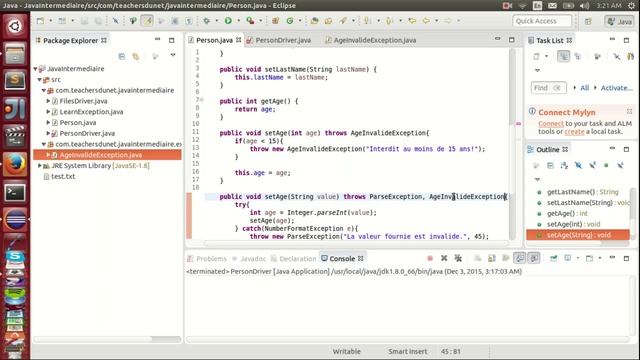Toggle Show Console When Standard Out Changes
Viewport: 640px width, 360px height.
coord(520,258)
